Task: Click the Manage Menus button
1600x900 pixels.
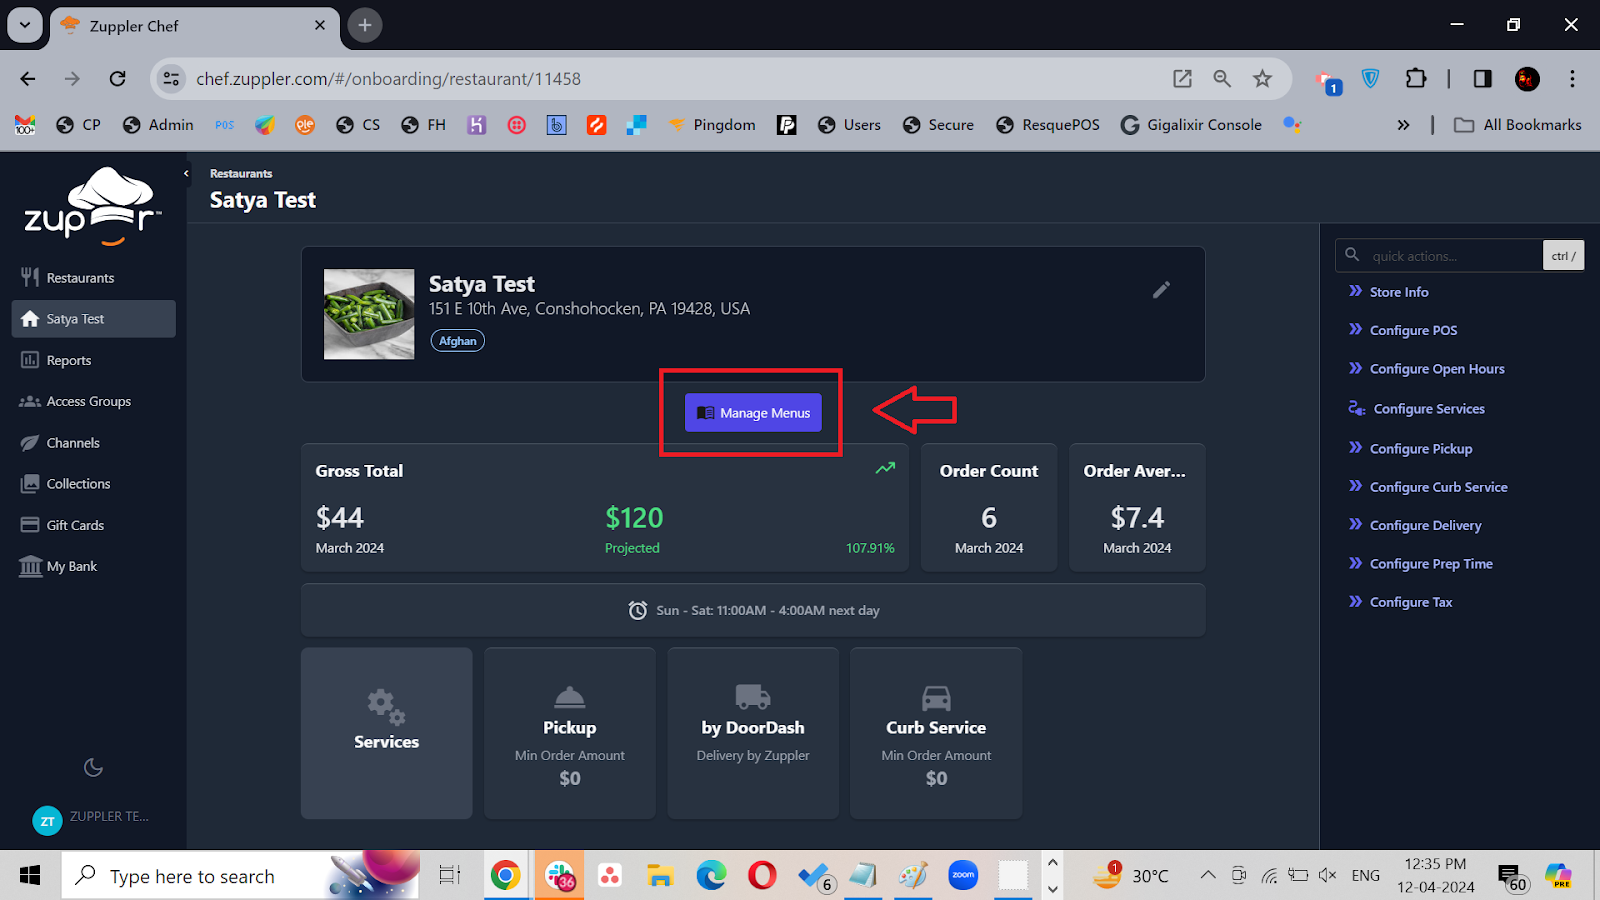Action: click(753, 413)
